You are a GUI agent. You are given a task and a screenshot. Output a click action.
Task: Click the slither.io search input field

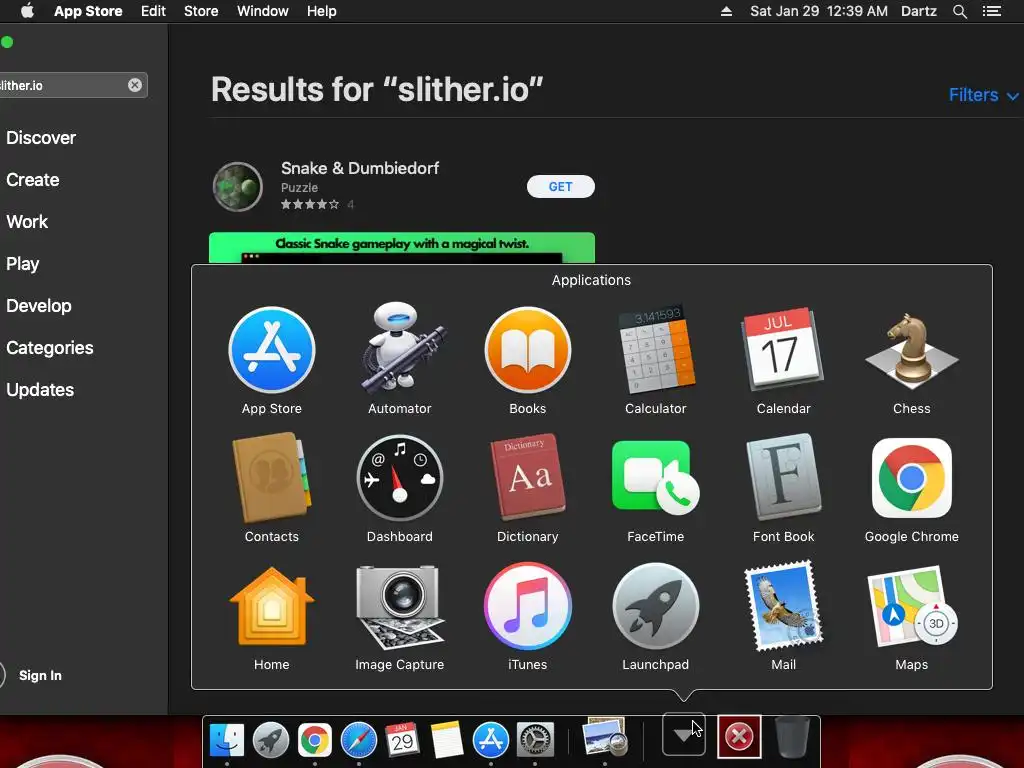(72, 85)
